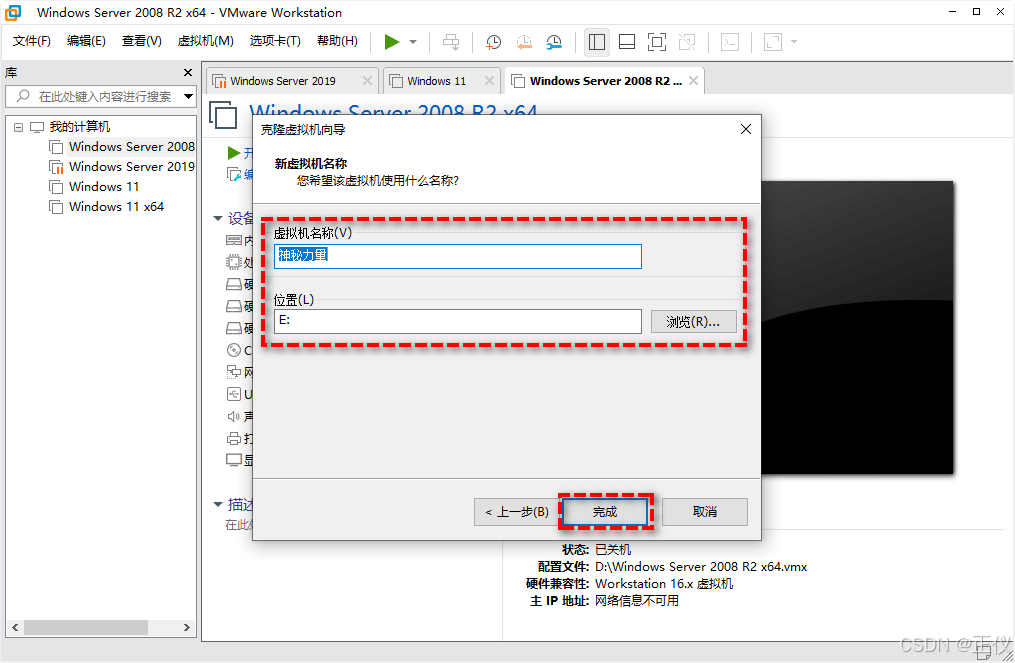Click the printer device icon
This screenshot has width=1015, height=663.
tap(234, 438)
